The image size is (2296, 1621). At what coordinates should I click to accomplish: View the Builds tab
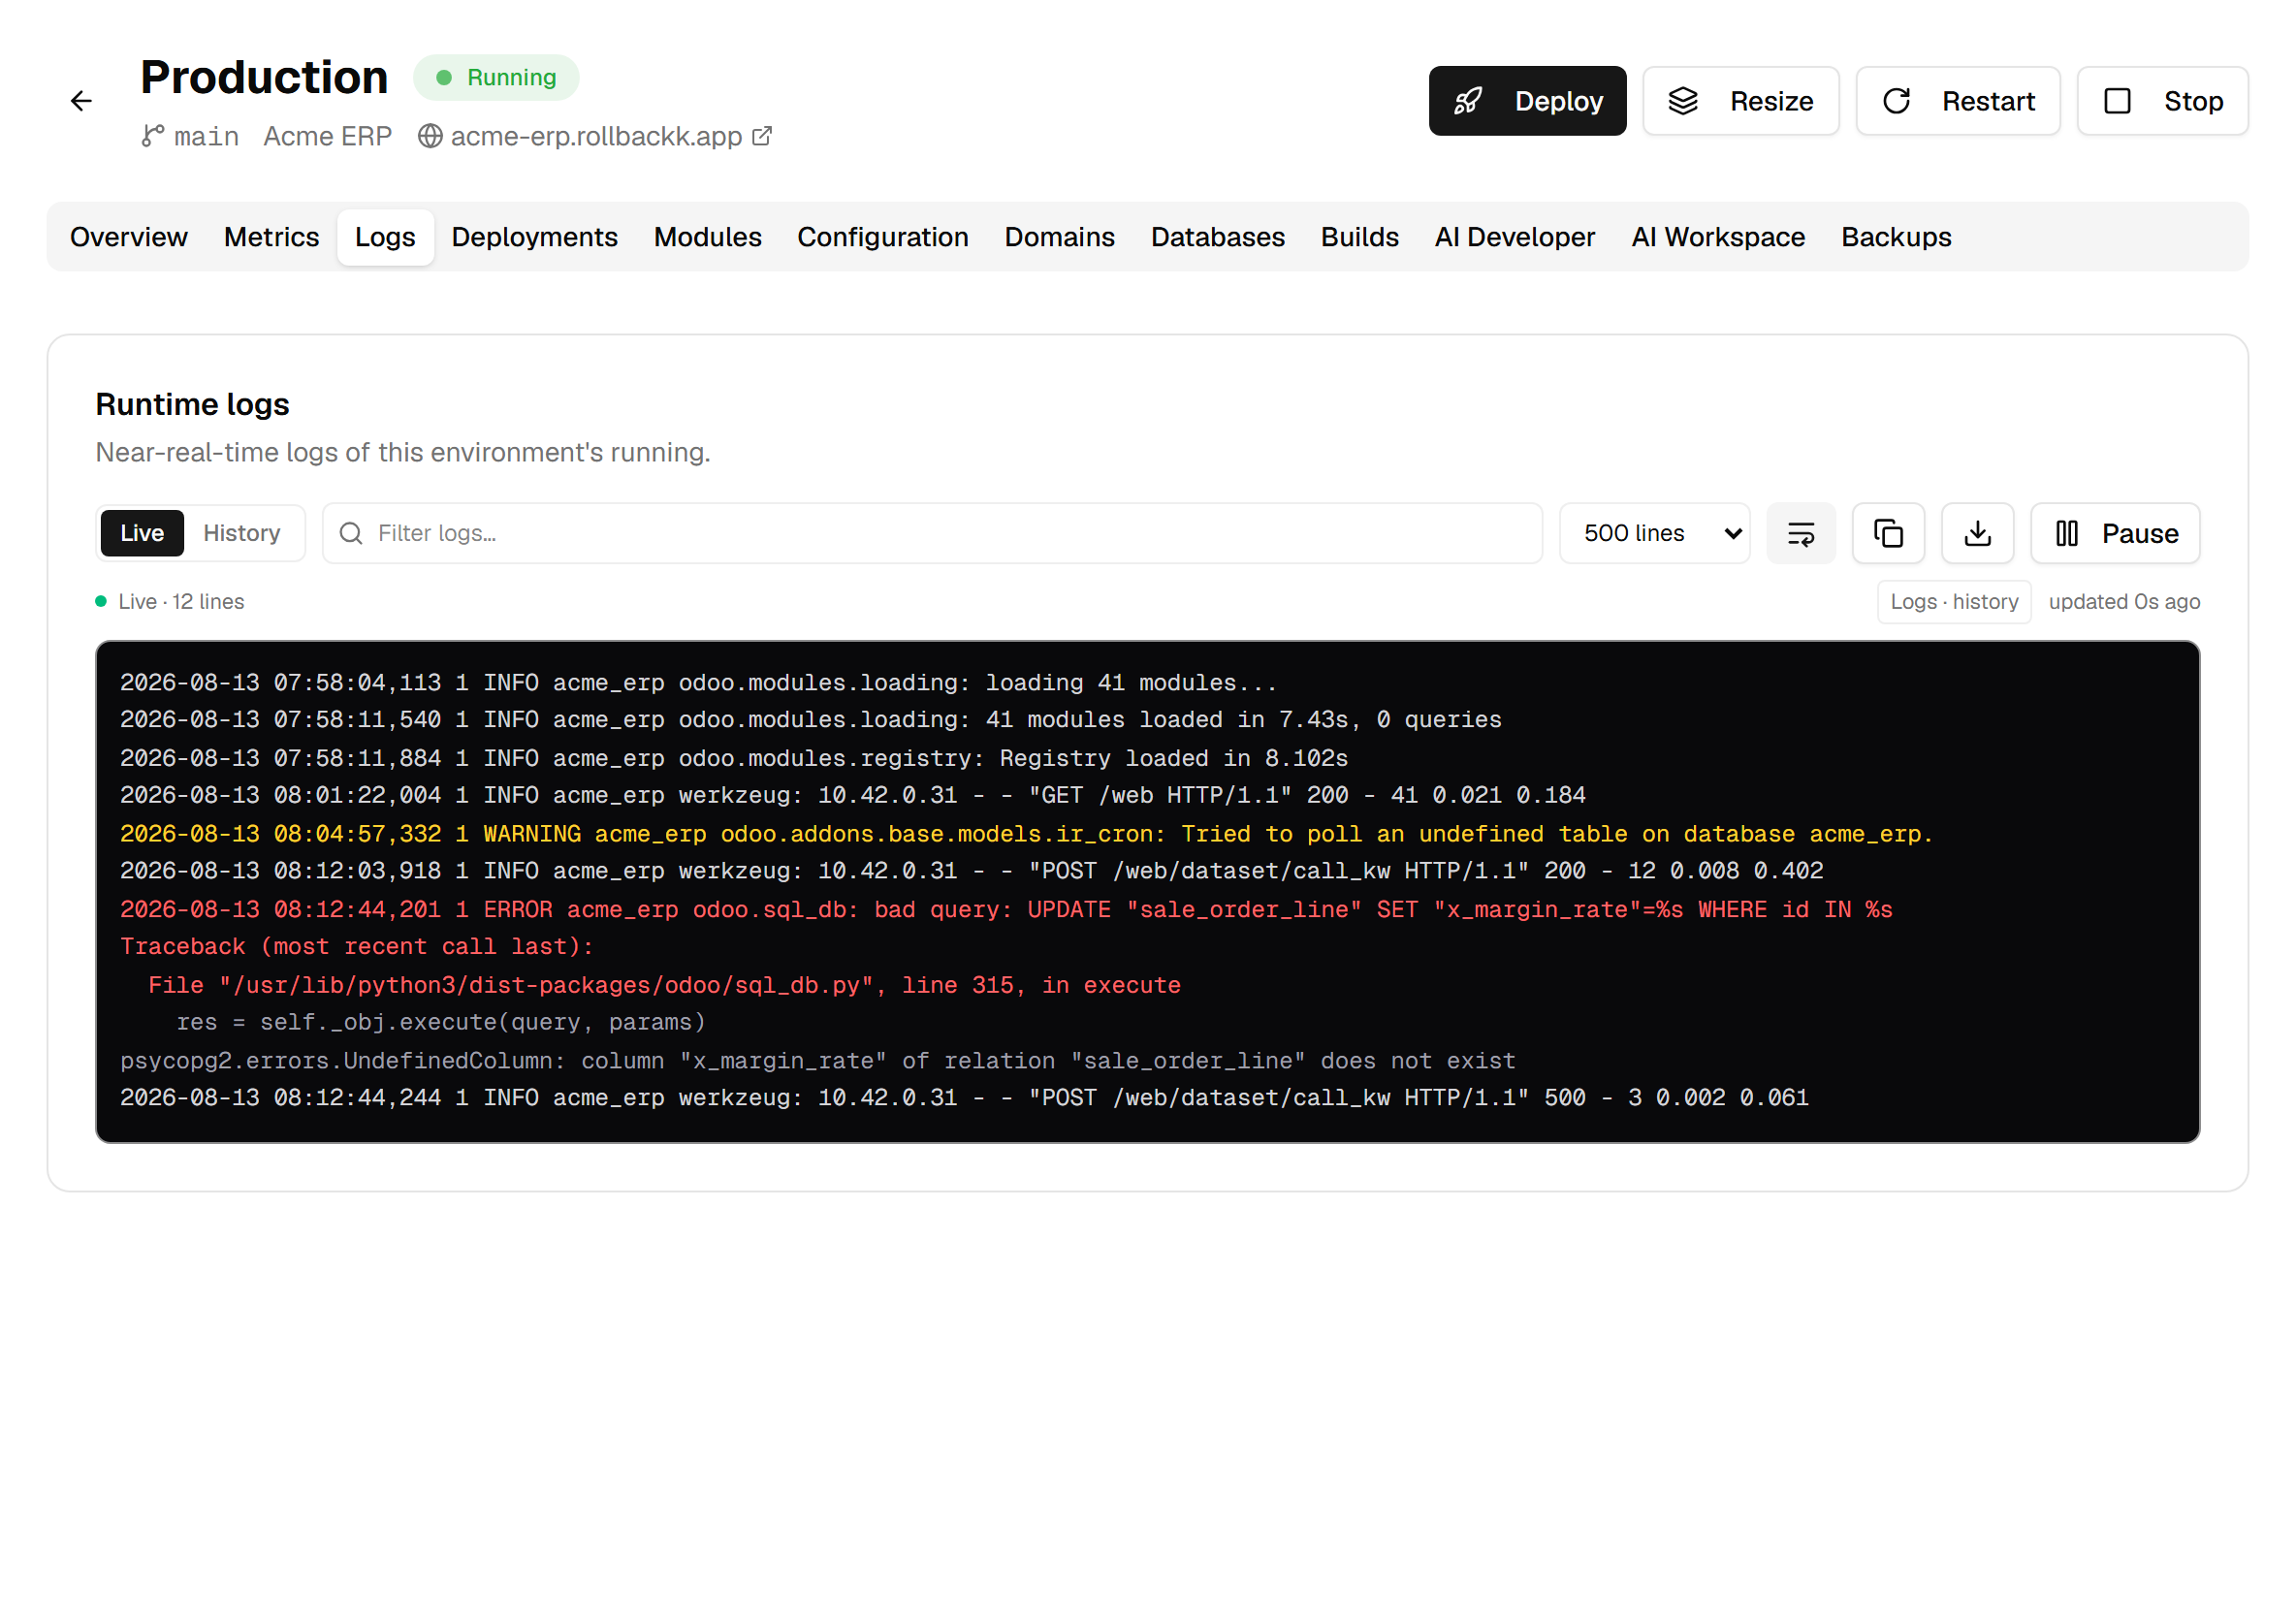(x=1359, y=237)
